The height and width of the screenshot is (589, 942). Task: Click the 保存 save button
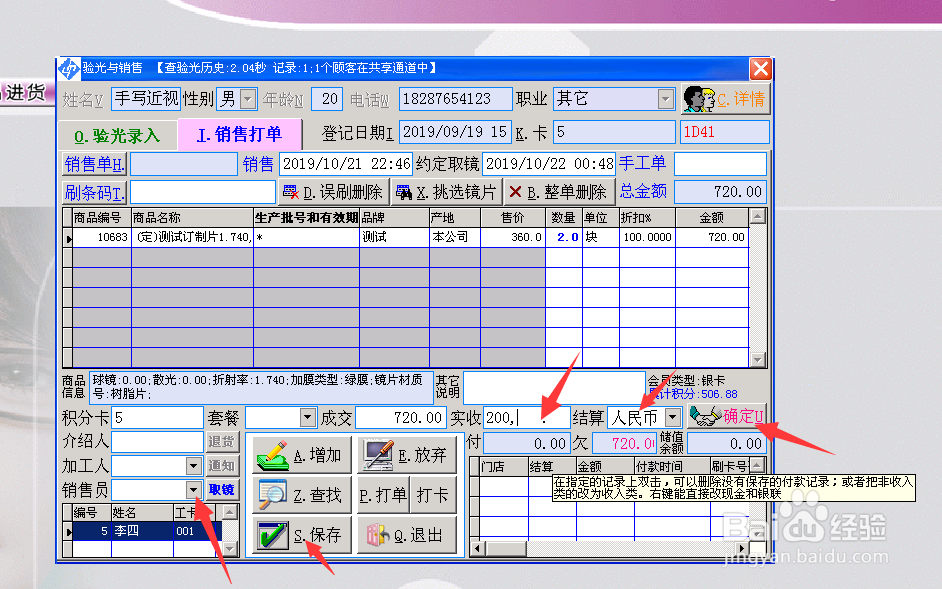pos(300,535)
